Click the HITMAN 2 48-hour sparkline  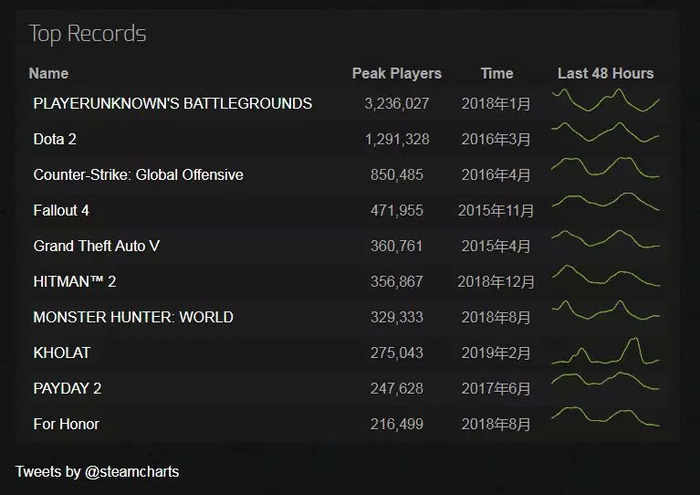coord(605,276)
